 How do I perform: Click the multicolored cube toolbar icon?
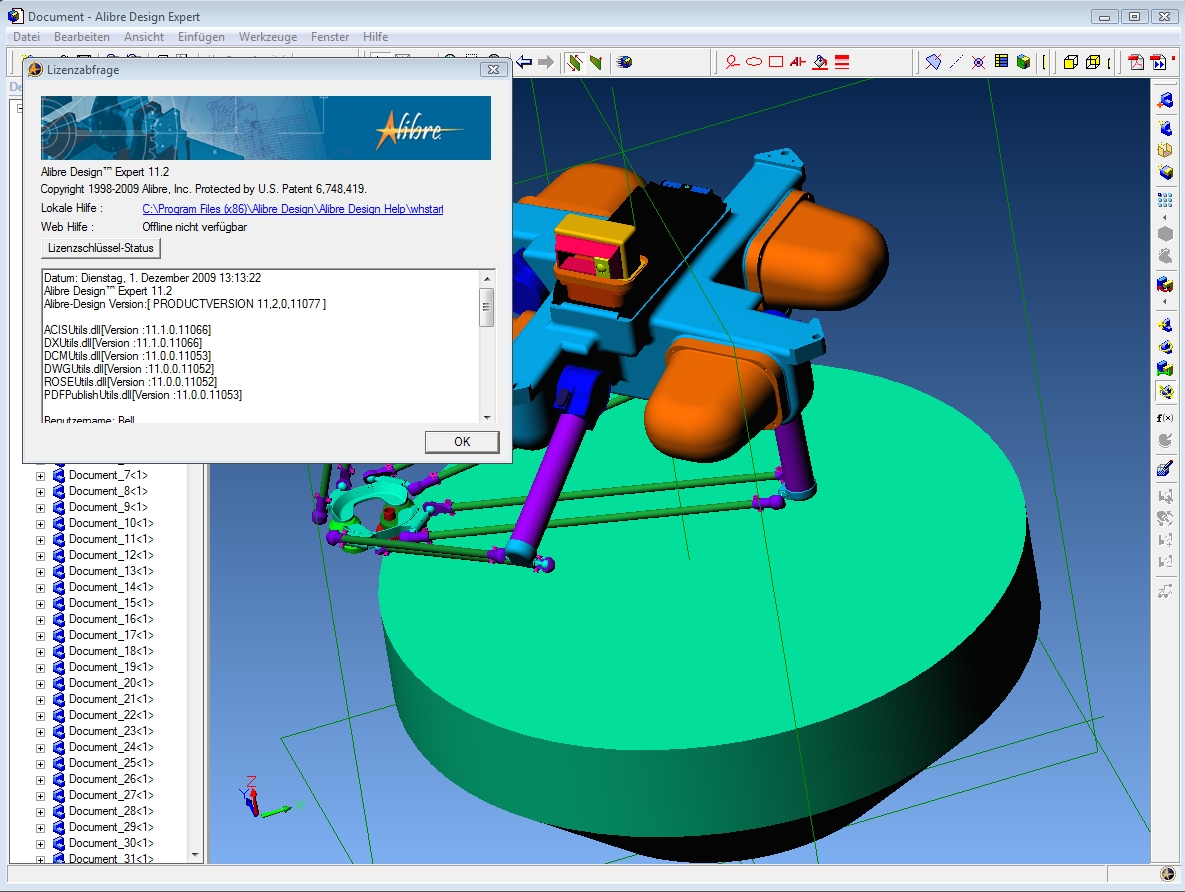[x=1023, y=62]
